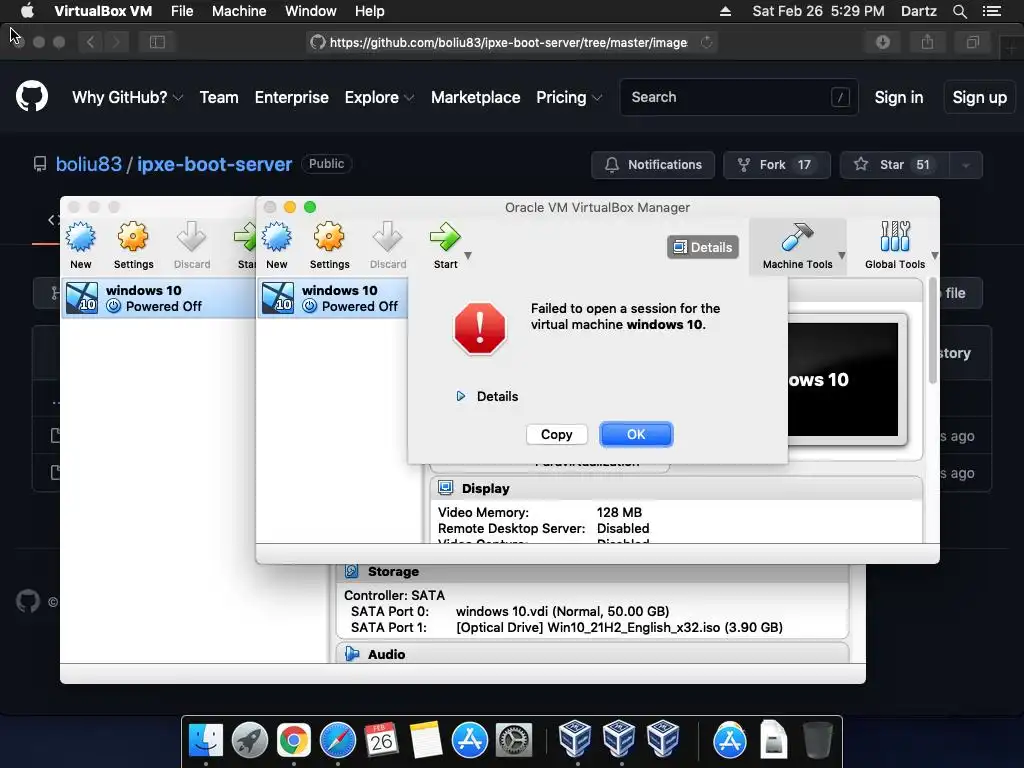
Task: Click Fork button on GitHub
Action: pyautogui.click(x=776, y=165)
